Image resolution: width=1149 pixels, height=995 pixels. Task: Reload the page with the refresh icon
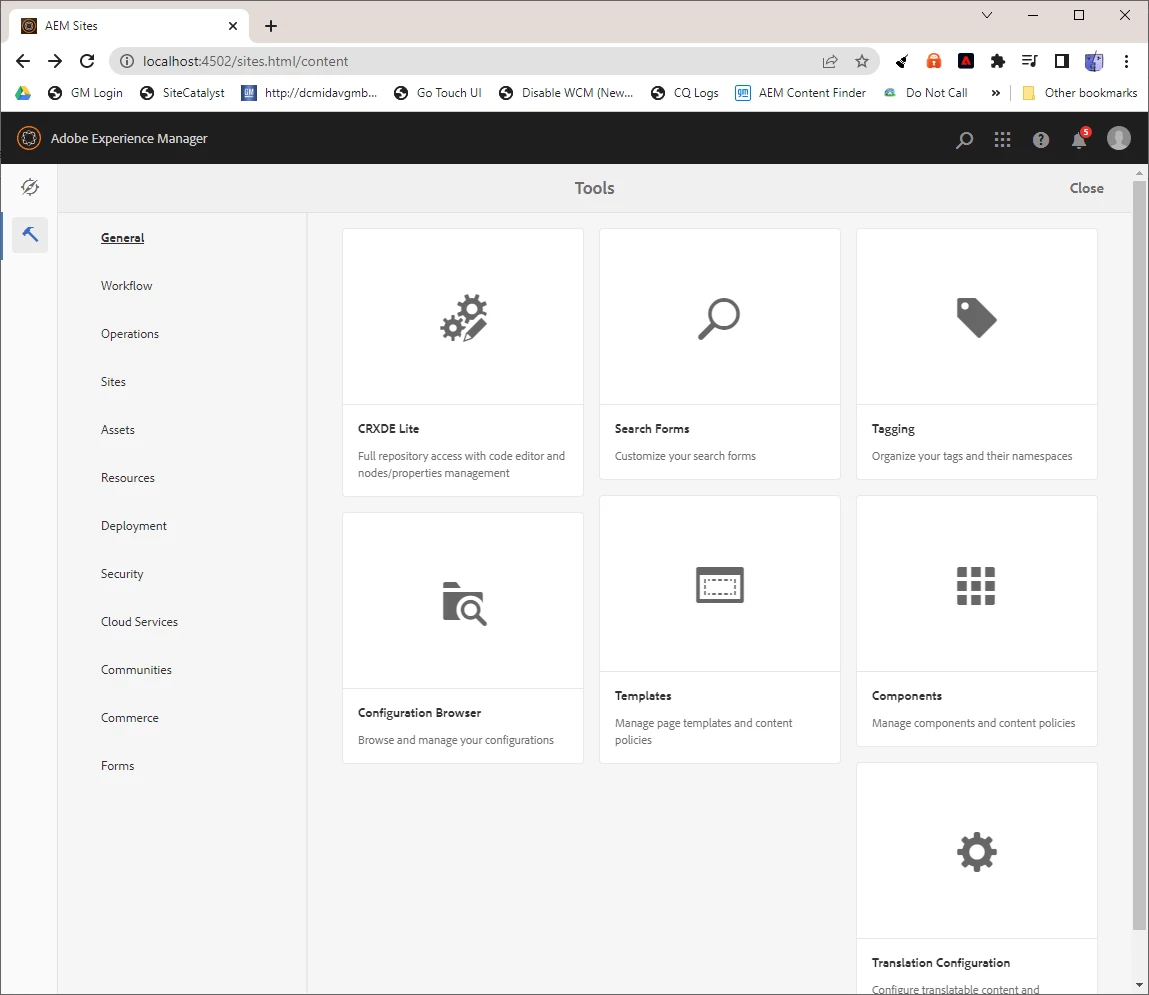tap(87, 61)
